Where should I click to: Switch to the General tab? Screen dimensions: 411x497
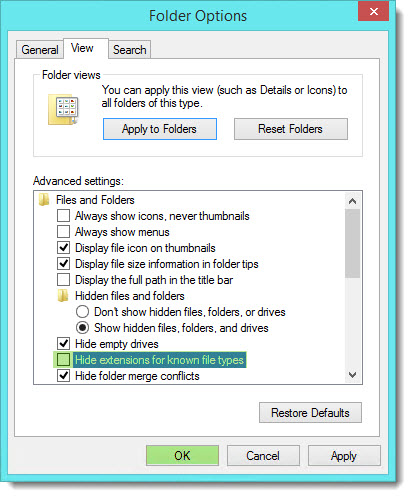(x=40, y=50)
